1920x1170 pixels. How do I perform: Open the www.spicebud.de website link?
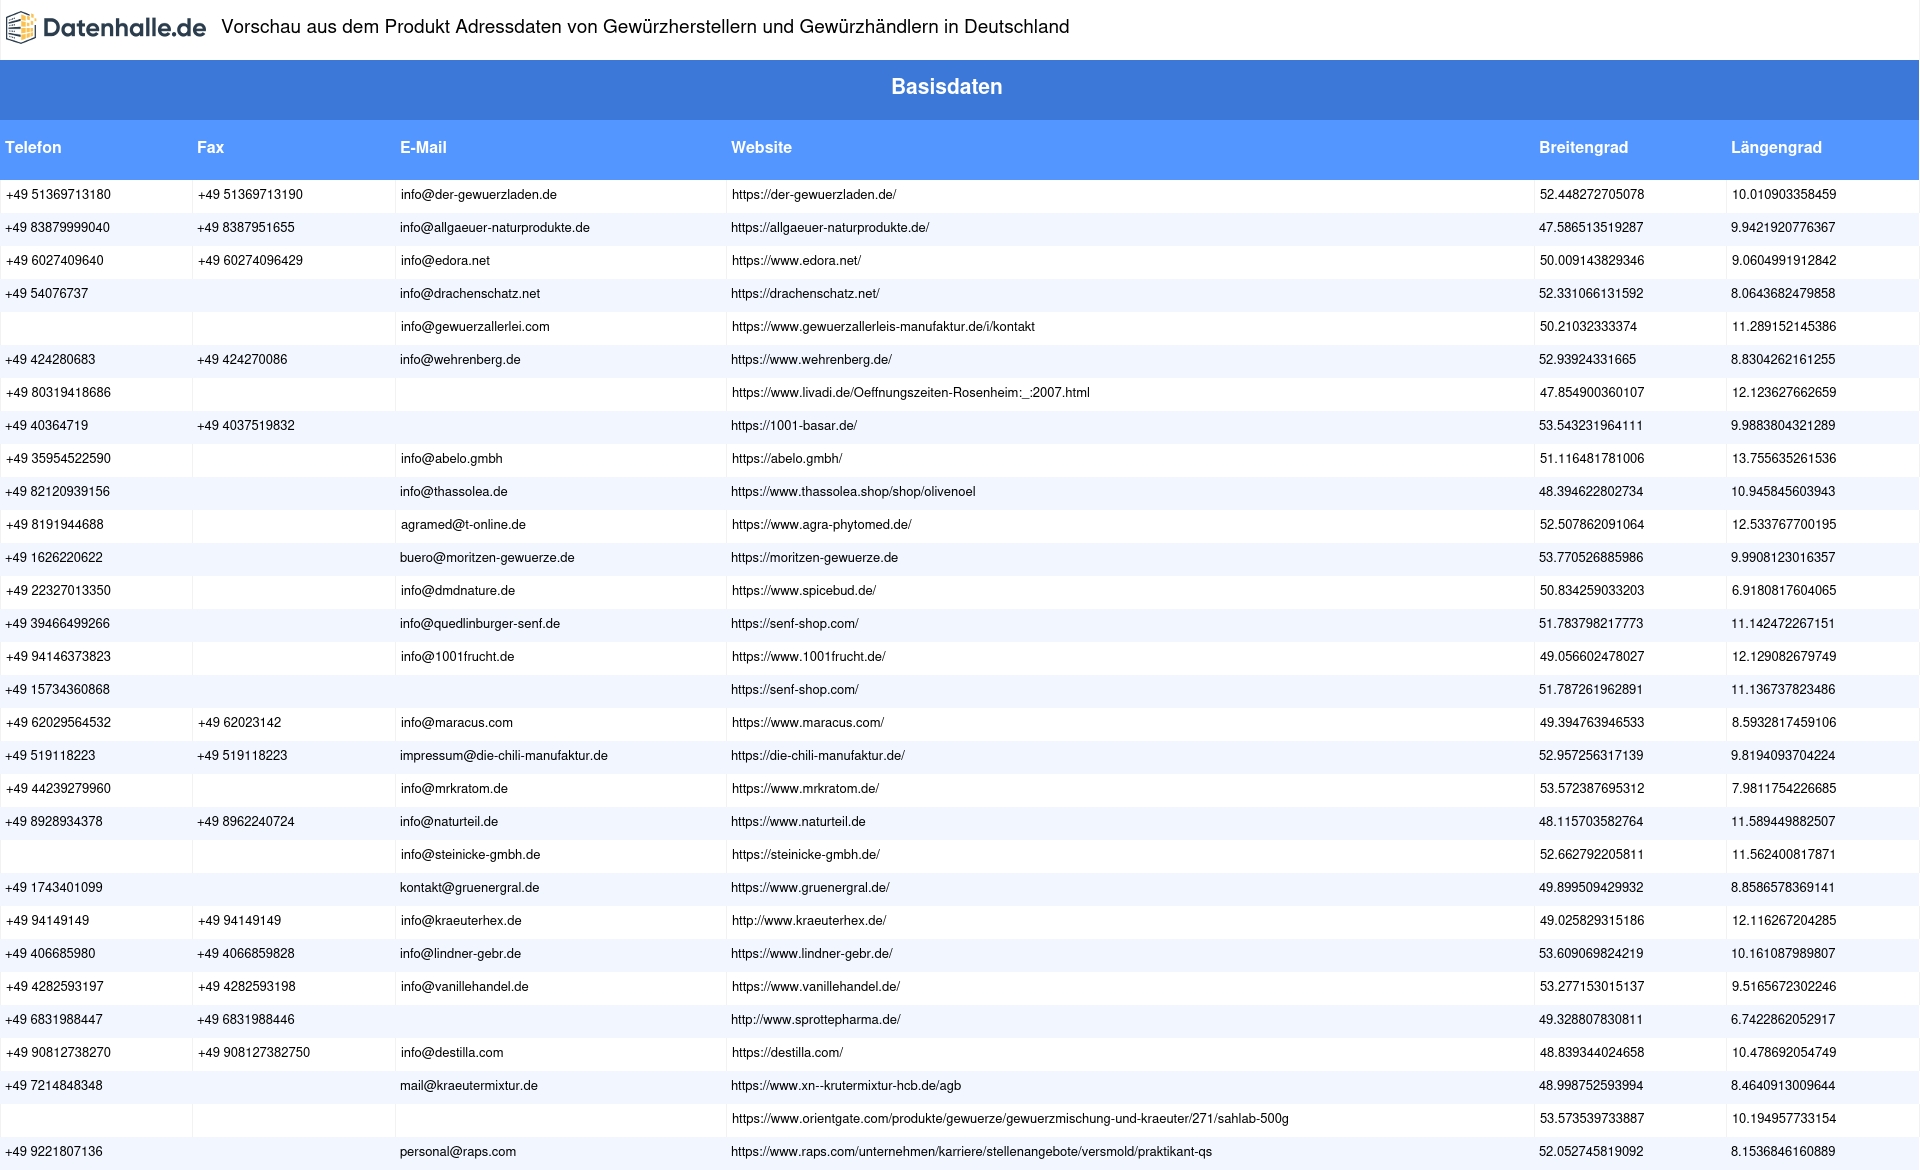click(x=804, y=591)
